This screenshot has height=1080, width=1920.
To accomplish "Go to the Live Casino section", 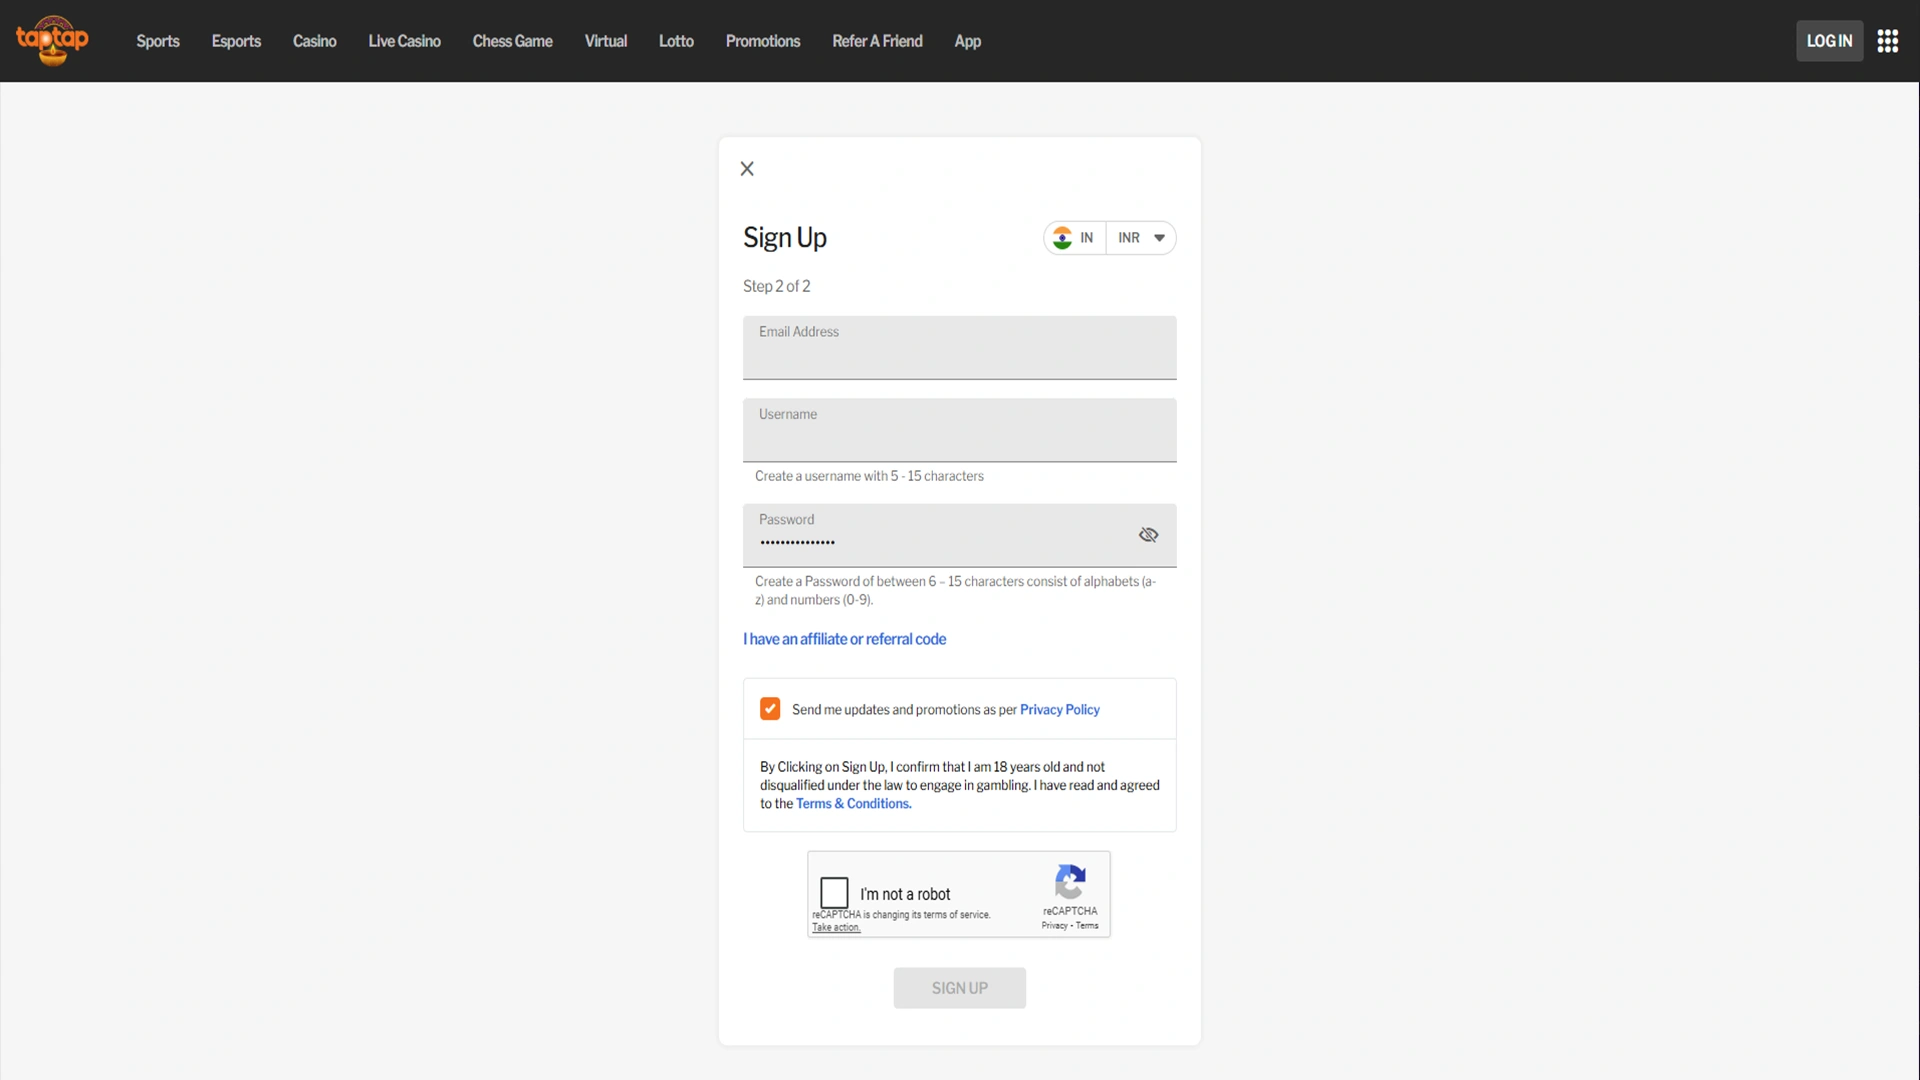I will pyautogui.click(x=404, y=41).
